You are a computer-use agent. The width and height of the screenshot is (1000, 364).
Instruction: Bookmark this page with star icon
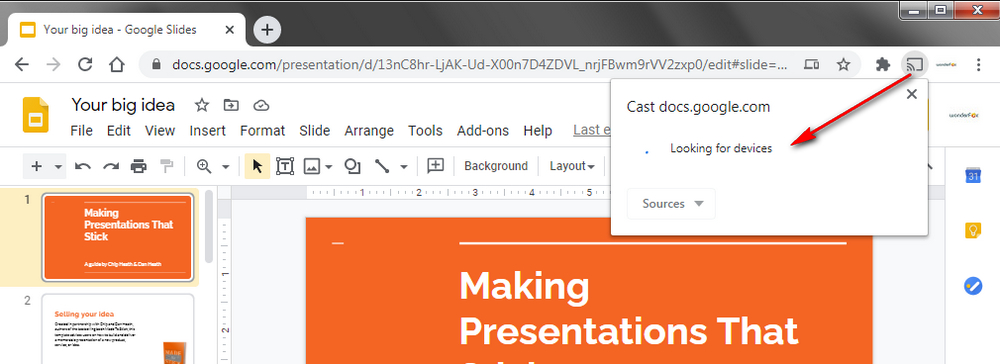point(844,64)
